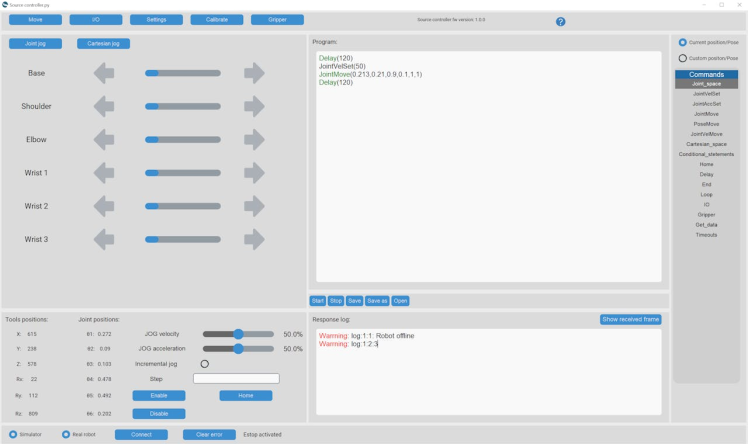Screen dimensions: 748x444
Task: Disable the robot motors
Action: (159, 414)
